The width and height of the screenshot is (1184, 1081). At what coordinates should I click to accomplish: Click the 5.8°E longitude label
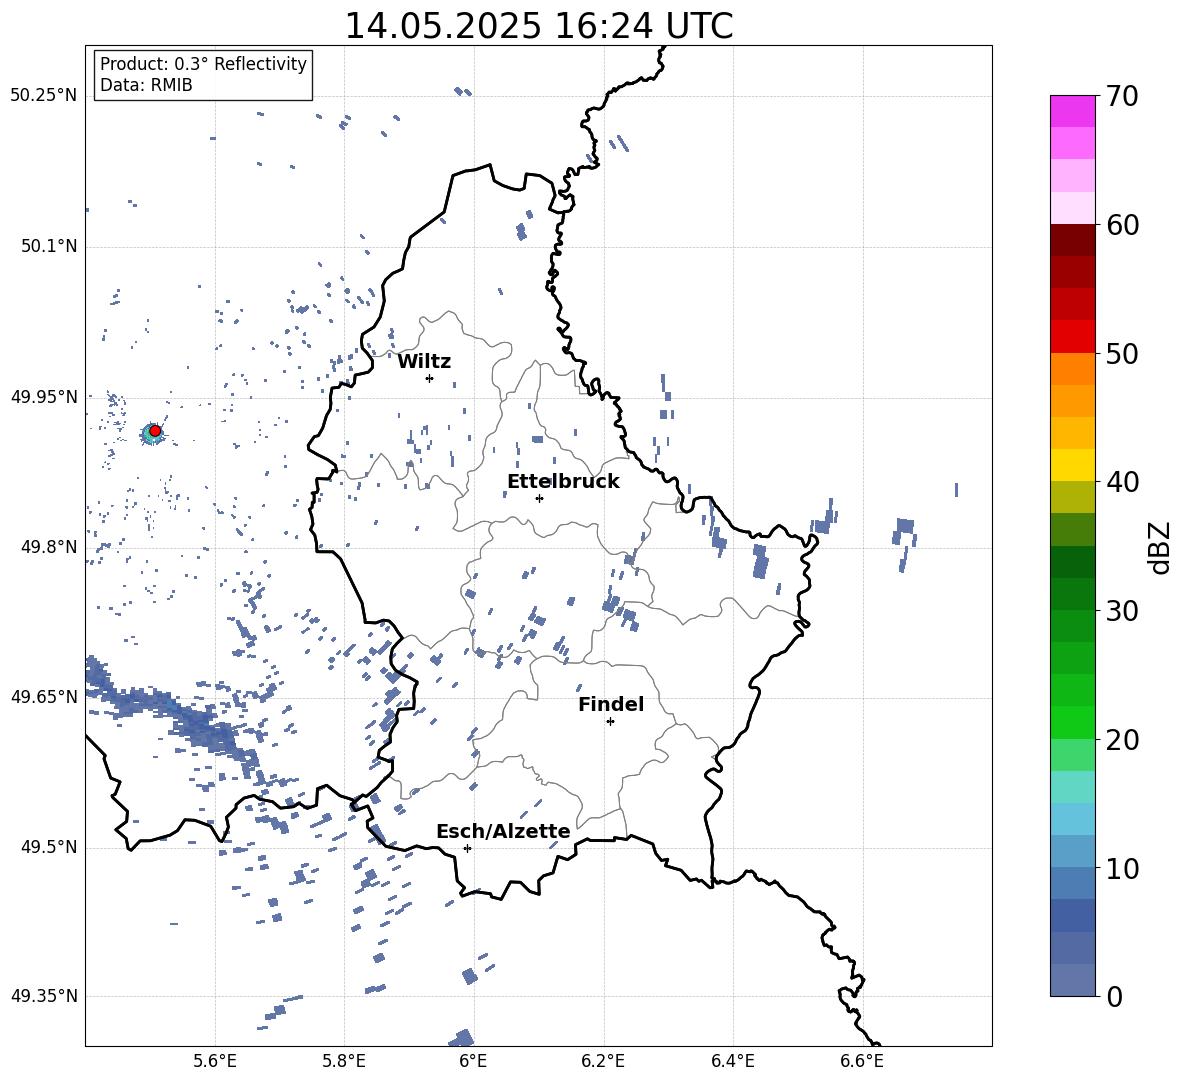(344, 1062)
